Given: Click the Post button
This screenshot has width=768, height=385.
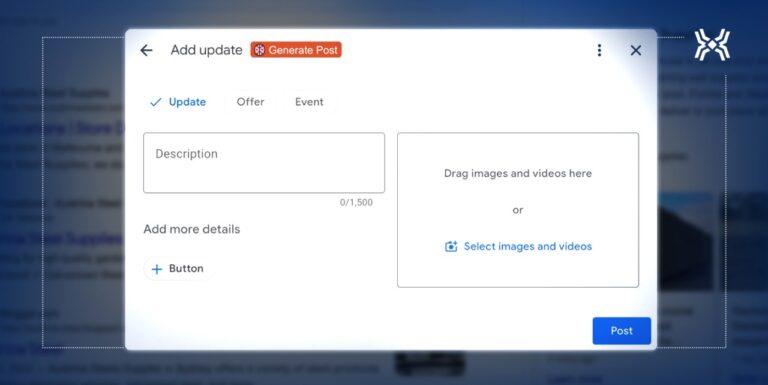Looking at the screenshot, I should (x=622, y=331).
